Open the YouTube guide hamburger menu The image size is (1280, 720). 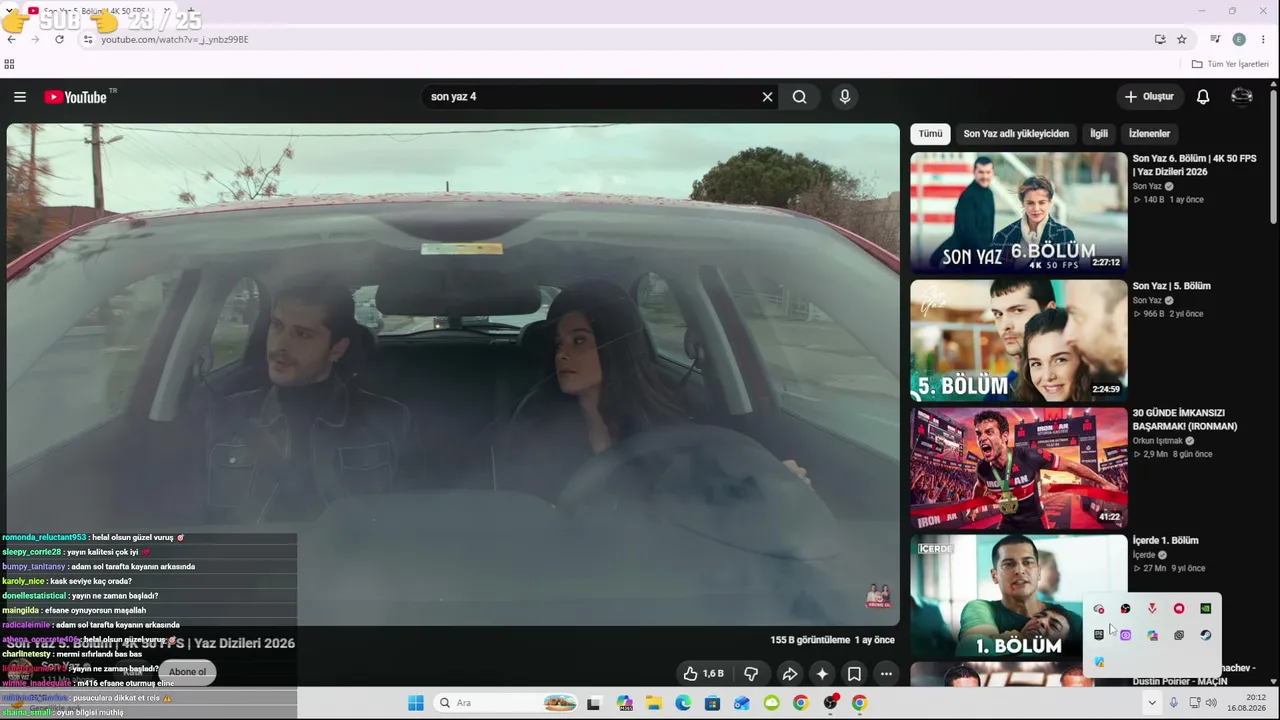tap(20, 97)
